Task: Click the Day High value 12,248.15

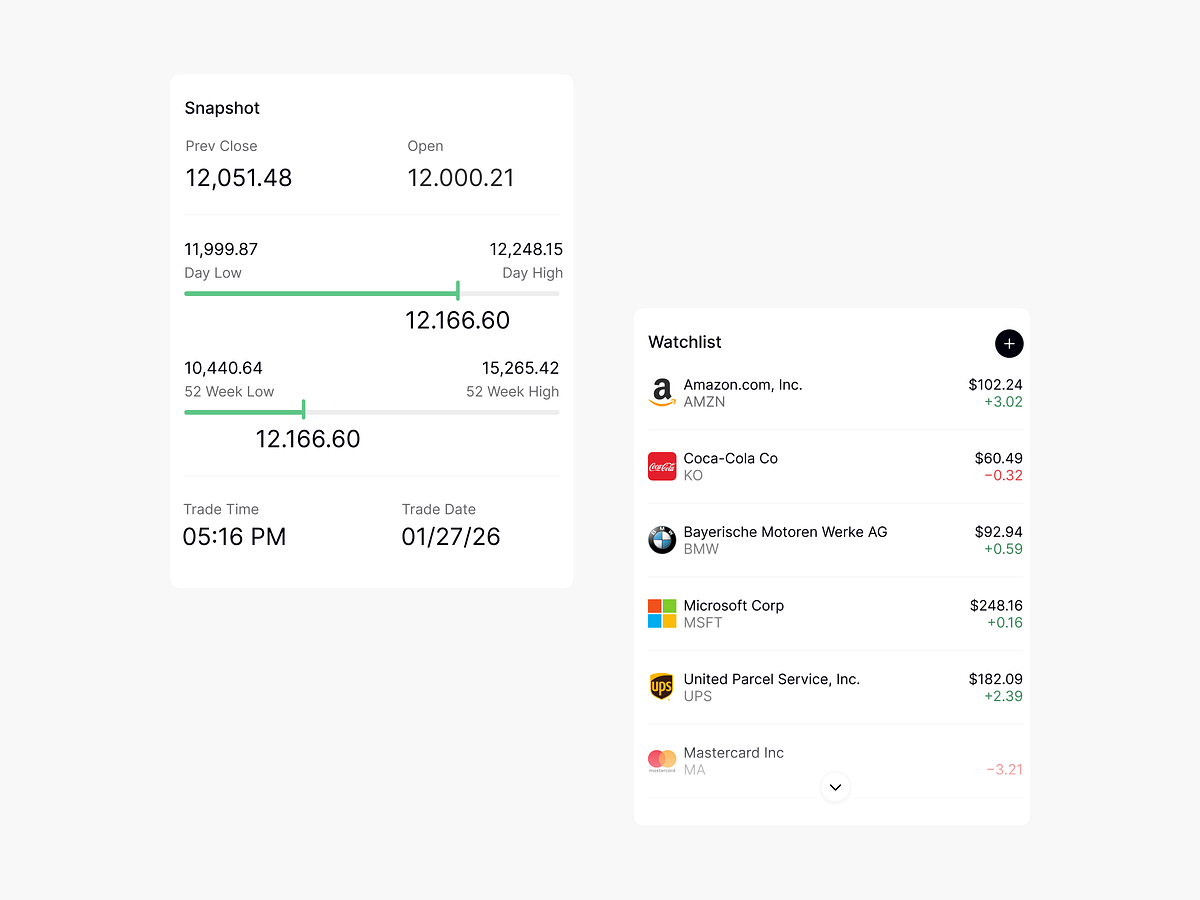Action: 526,249
